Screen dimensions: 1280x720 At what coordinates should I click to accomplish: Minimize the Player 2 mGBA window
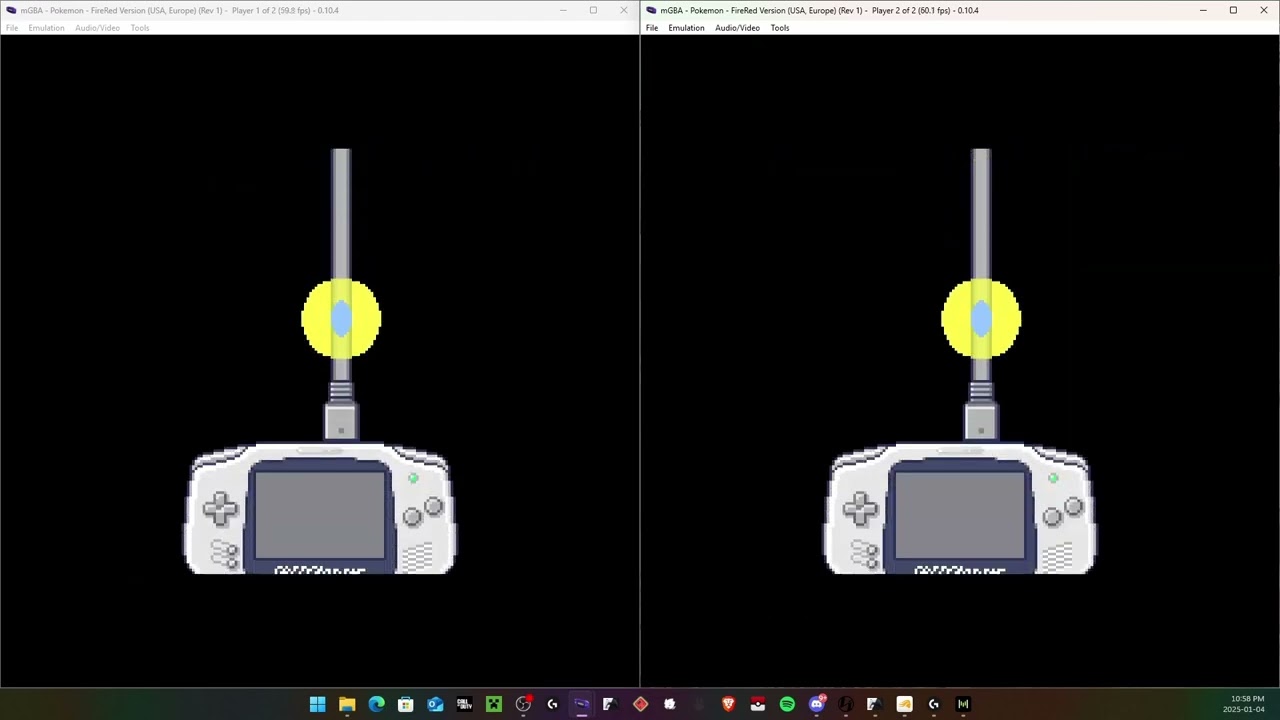pyautogui.click(x=1203, y=10)
